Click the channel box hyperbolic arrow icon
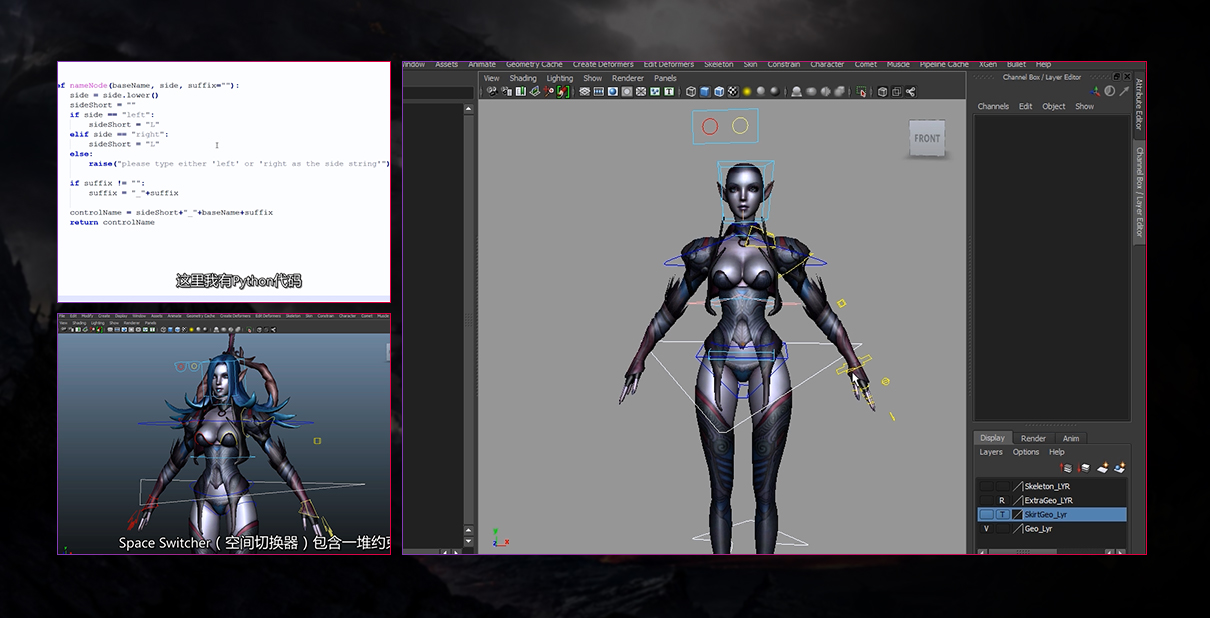Viewport: 1210px width, 618px height. pos(1124,91)
